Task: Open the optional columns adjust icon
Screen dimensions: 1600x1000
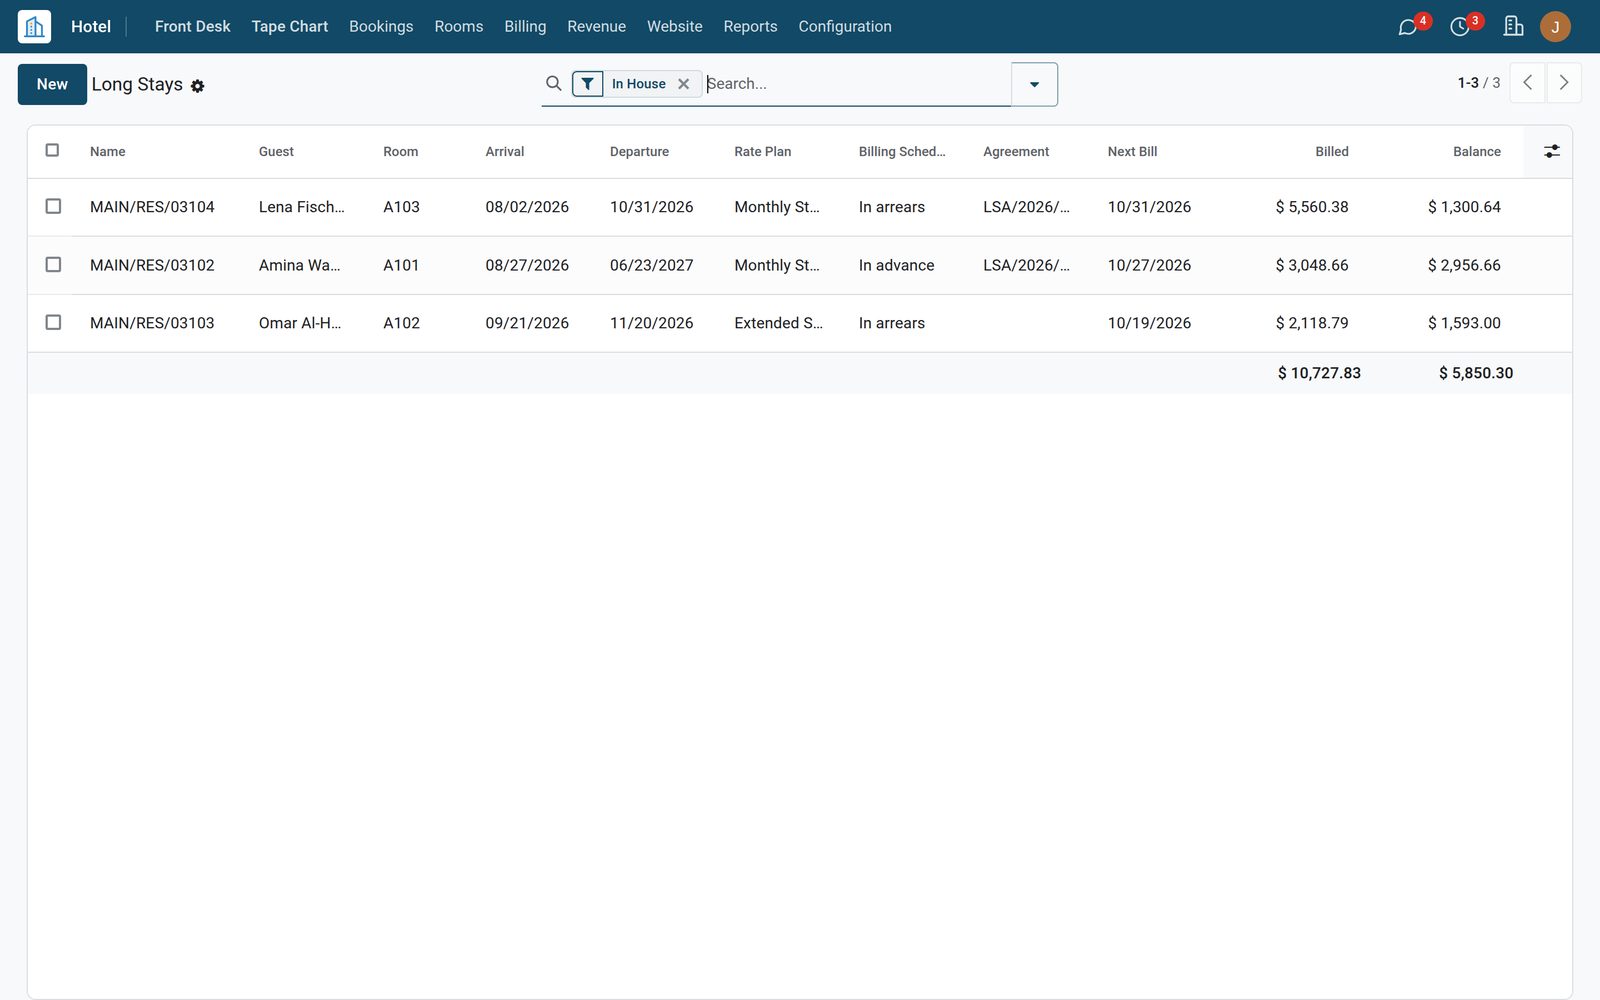Action: 1551,151
